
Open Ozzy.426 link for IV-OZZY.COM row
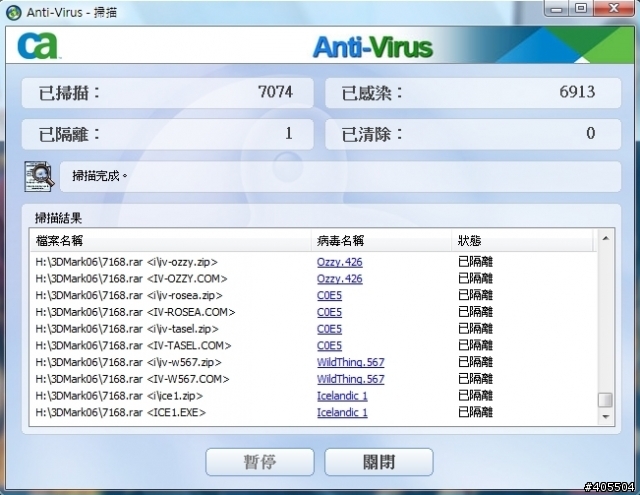point(340,279)
